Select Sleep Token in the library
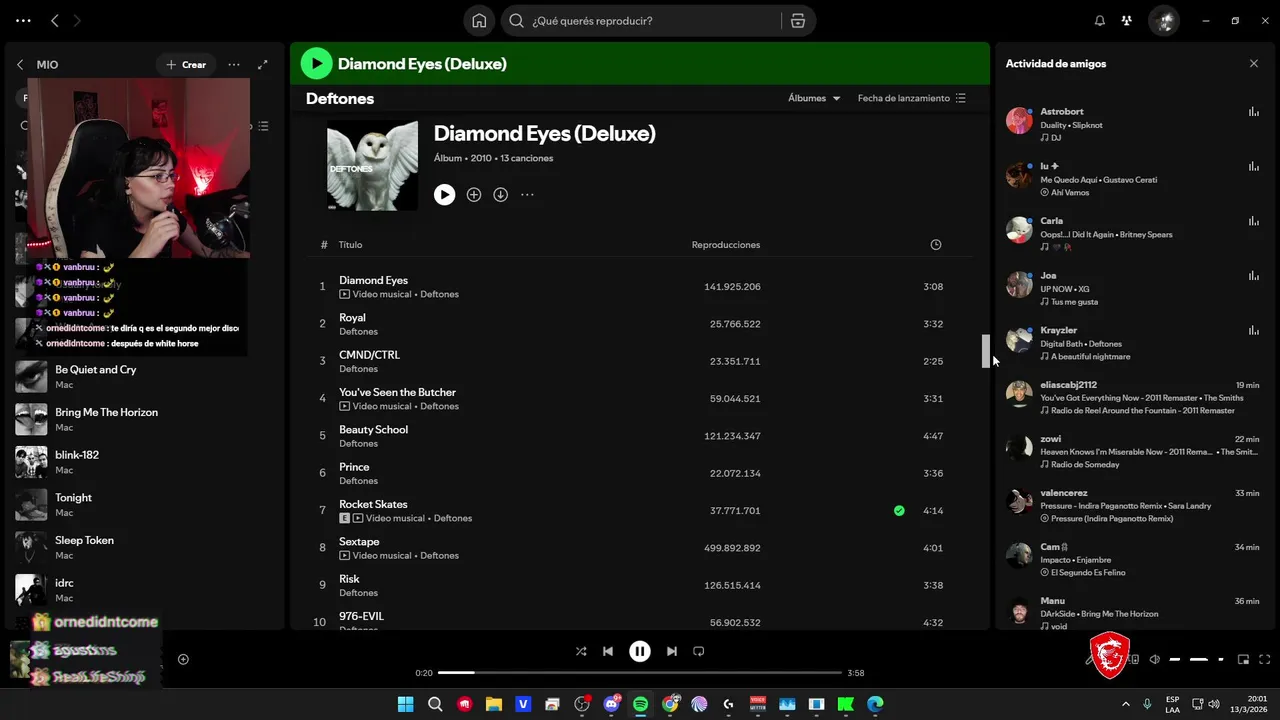The image size is (1280, 720). click(144, 547)
